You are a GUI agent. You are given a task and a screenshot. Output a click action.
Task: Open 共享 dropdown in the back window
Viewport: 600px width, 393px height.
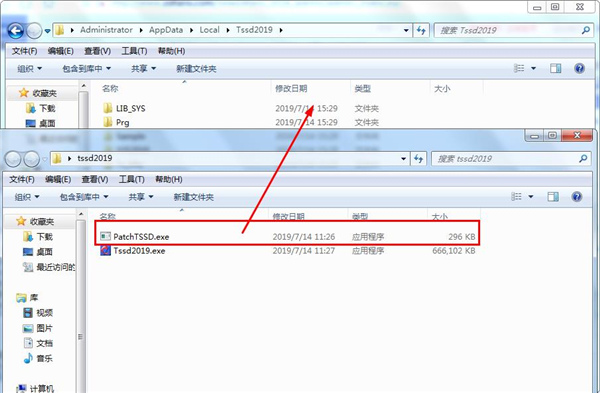pyautogui.click(x=143, y=68)
